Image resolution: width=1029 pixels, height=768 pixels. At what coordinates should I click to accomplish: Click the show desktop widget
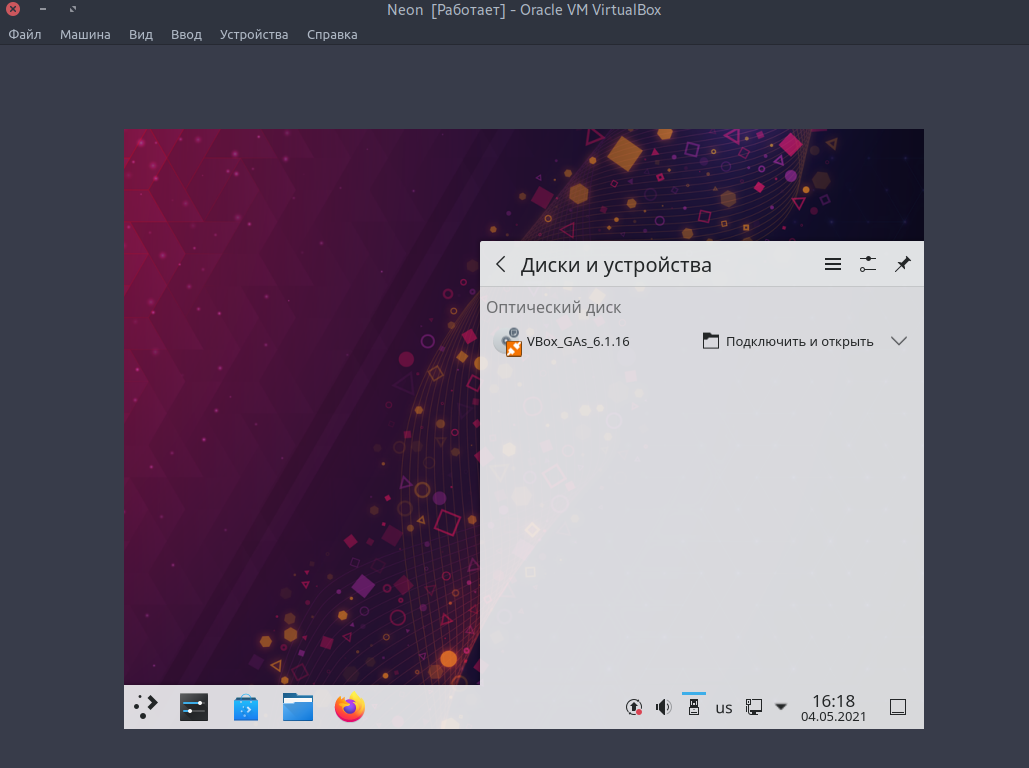[x=897, y=706]
